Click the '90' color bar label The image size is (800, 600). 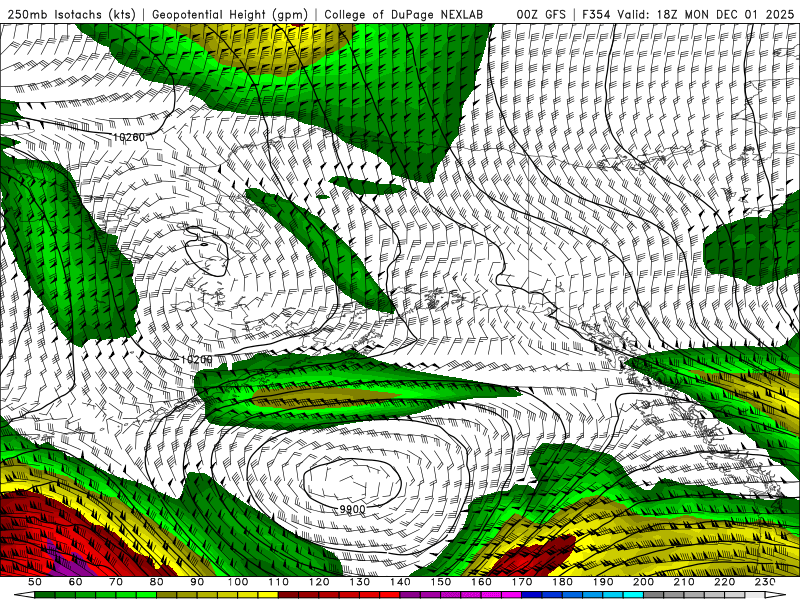[197, 582]
